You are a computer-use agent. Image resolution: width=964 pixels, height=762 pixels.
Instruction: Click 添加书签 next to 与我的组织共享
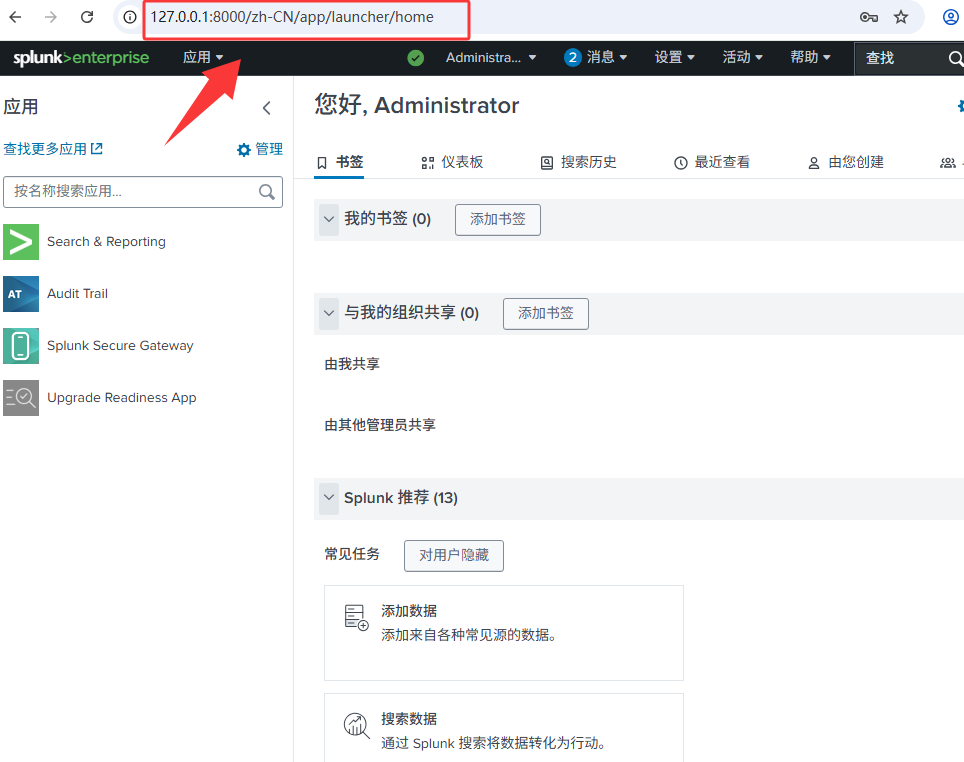coord(546,314)
